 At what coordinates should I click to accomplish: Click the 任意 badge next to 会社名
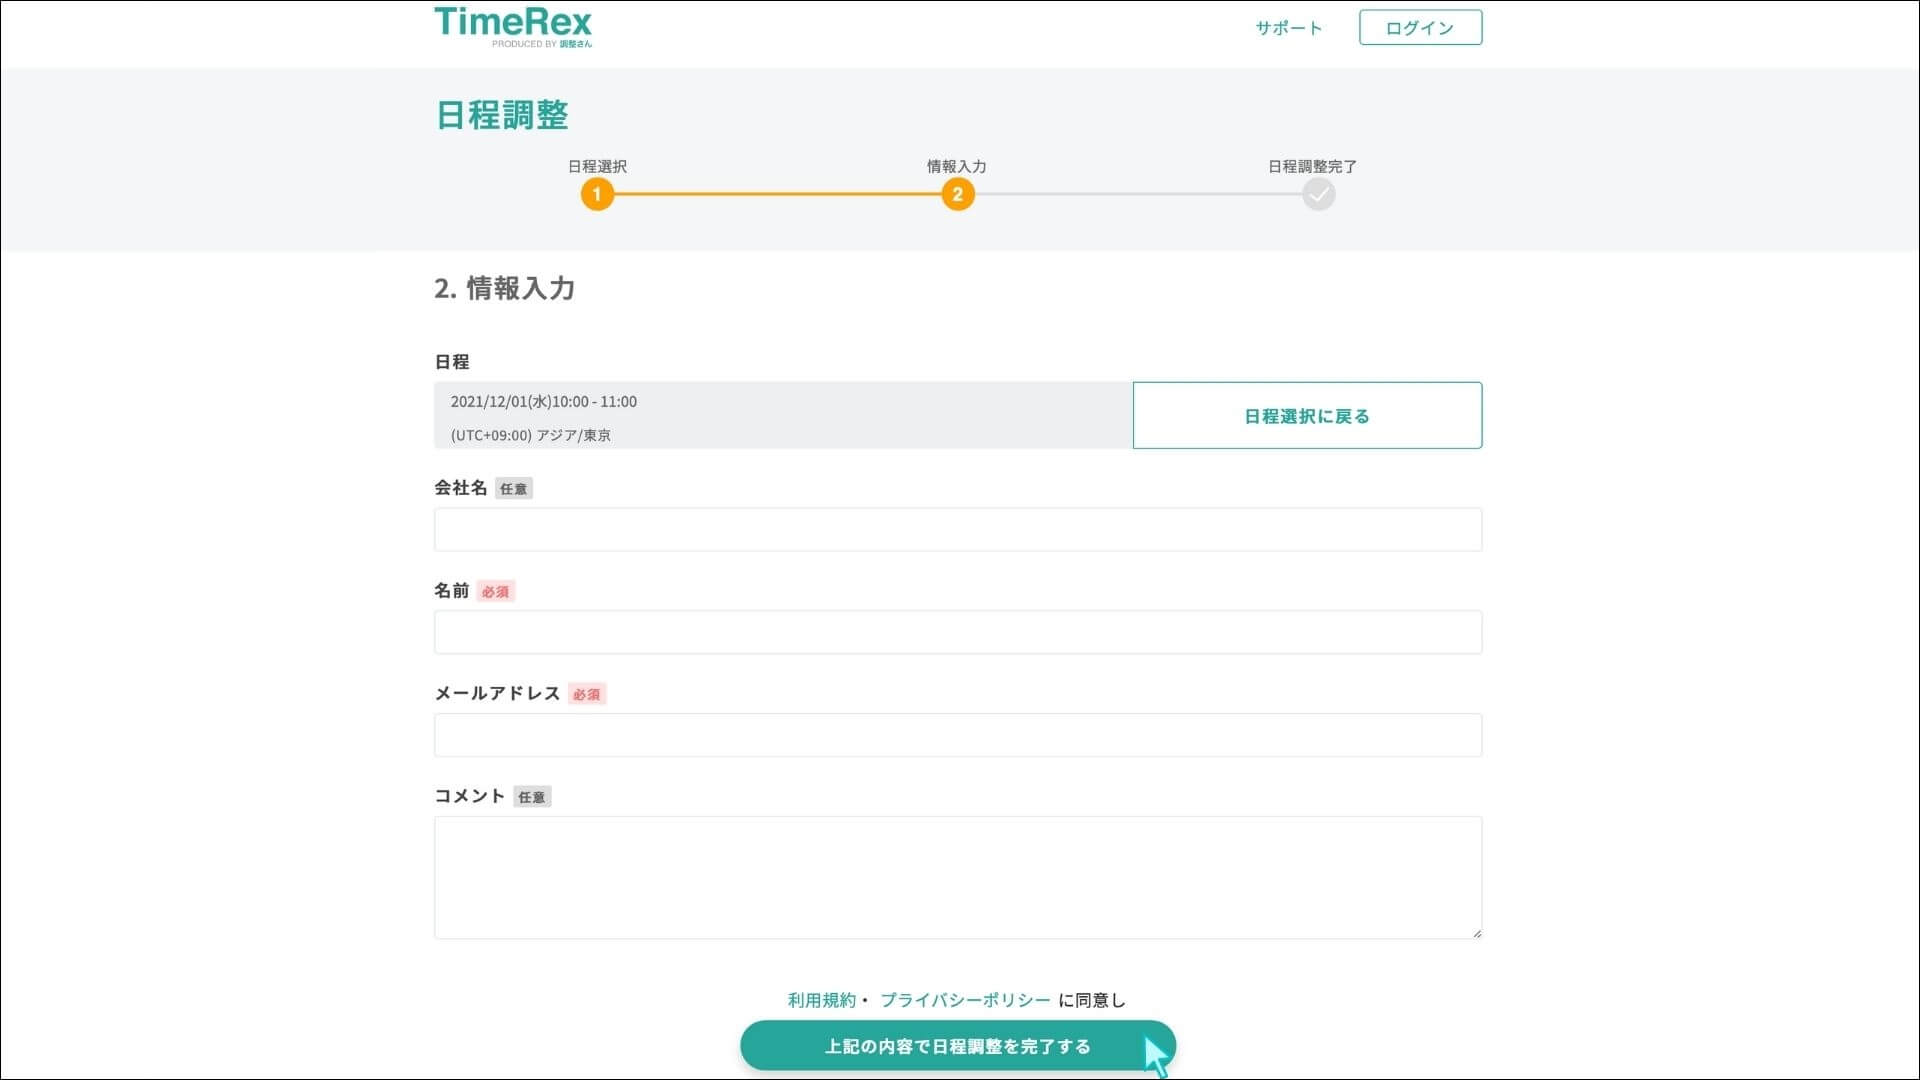pyautogui.click(x=514, y=488)
